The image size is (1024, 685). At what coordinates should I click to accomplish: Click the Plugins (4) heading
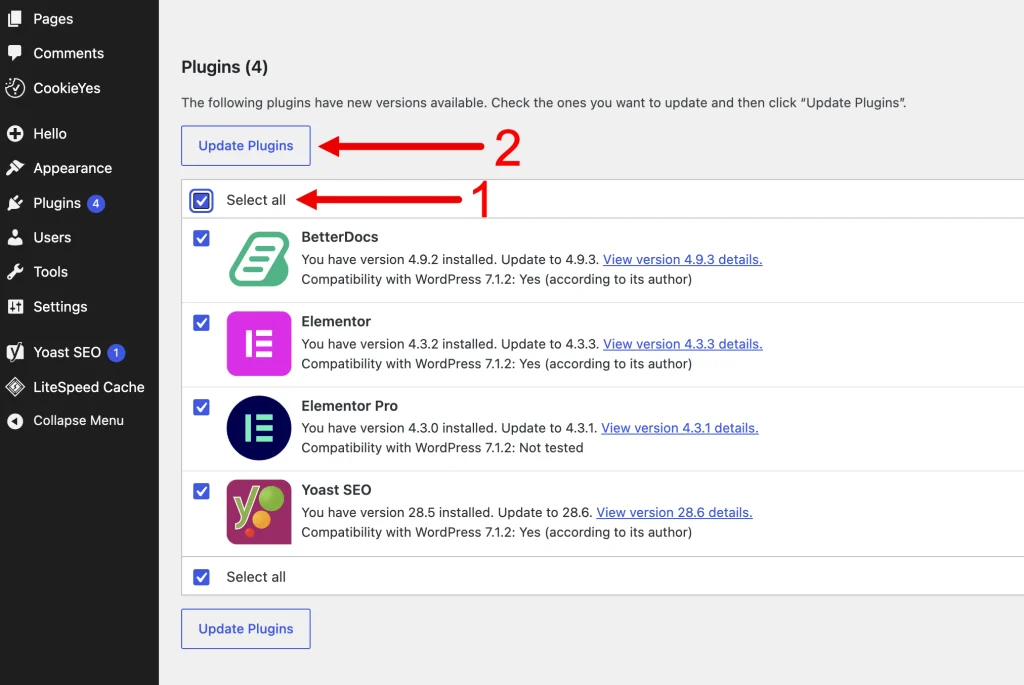pos(225,67)
